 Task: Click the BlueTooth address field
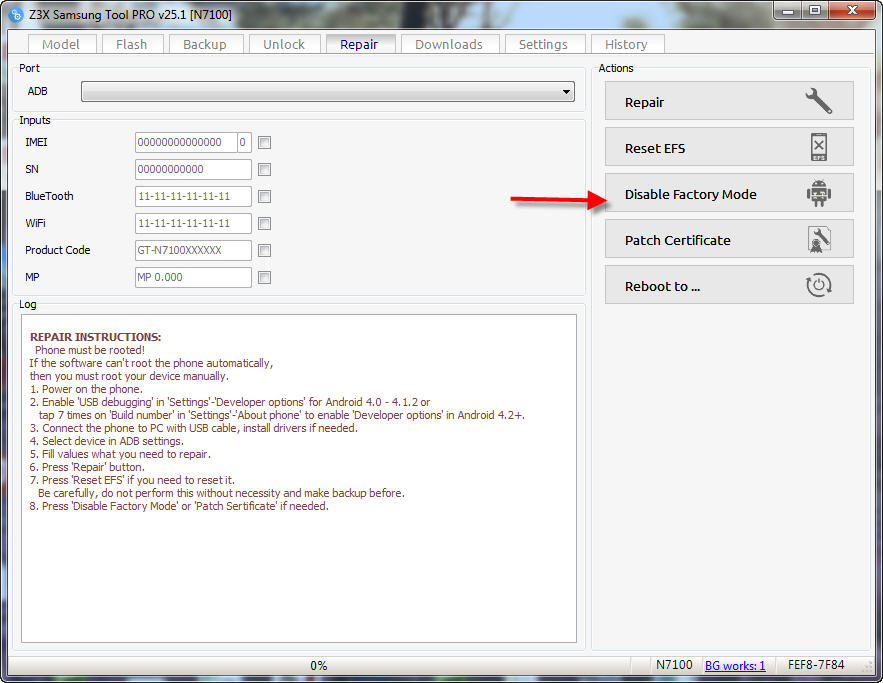pos(193,197)
